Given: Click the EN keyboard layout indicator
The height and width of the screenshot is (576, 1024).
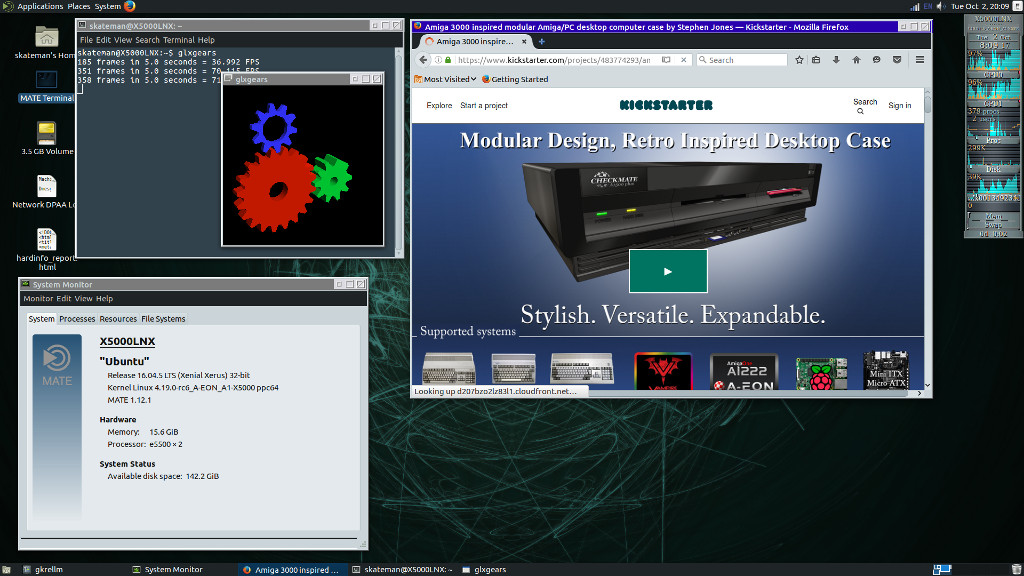Looking at the screenshot, I should pyautogui.click(x=927, y=7).
